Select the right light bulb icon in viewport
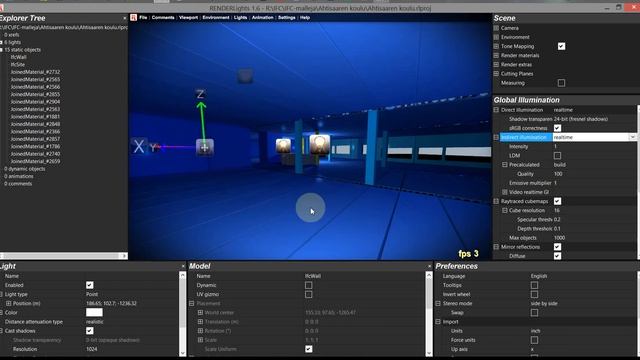Viewport: 640px width, 360px height. click(x=320, y=144)
